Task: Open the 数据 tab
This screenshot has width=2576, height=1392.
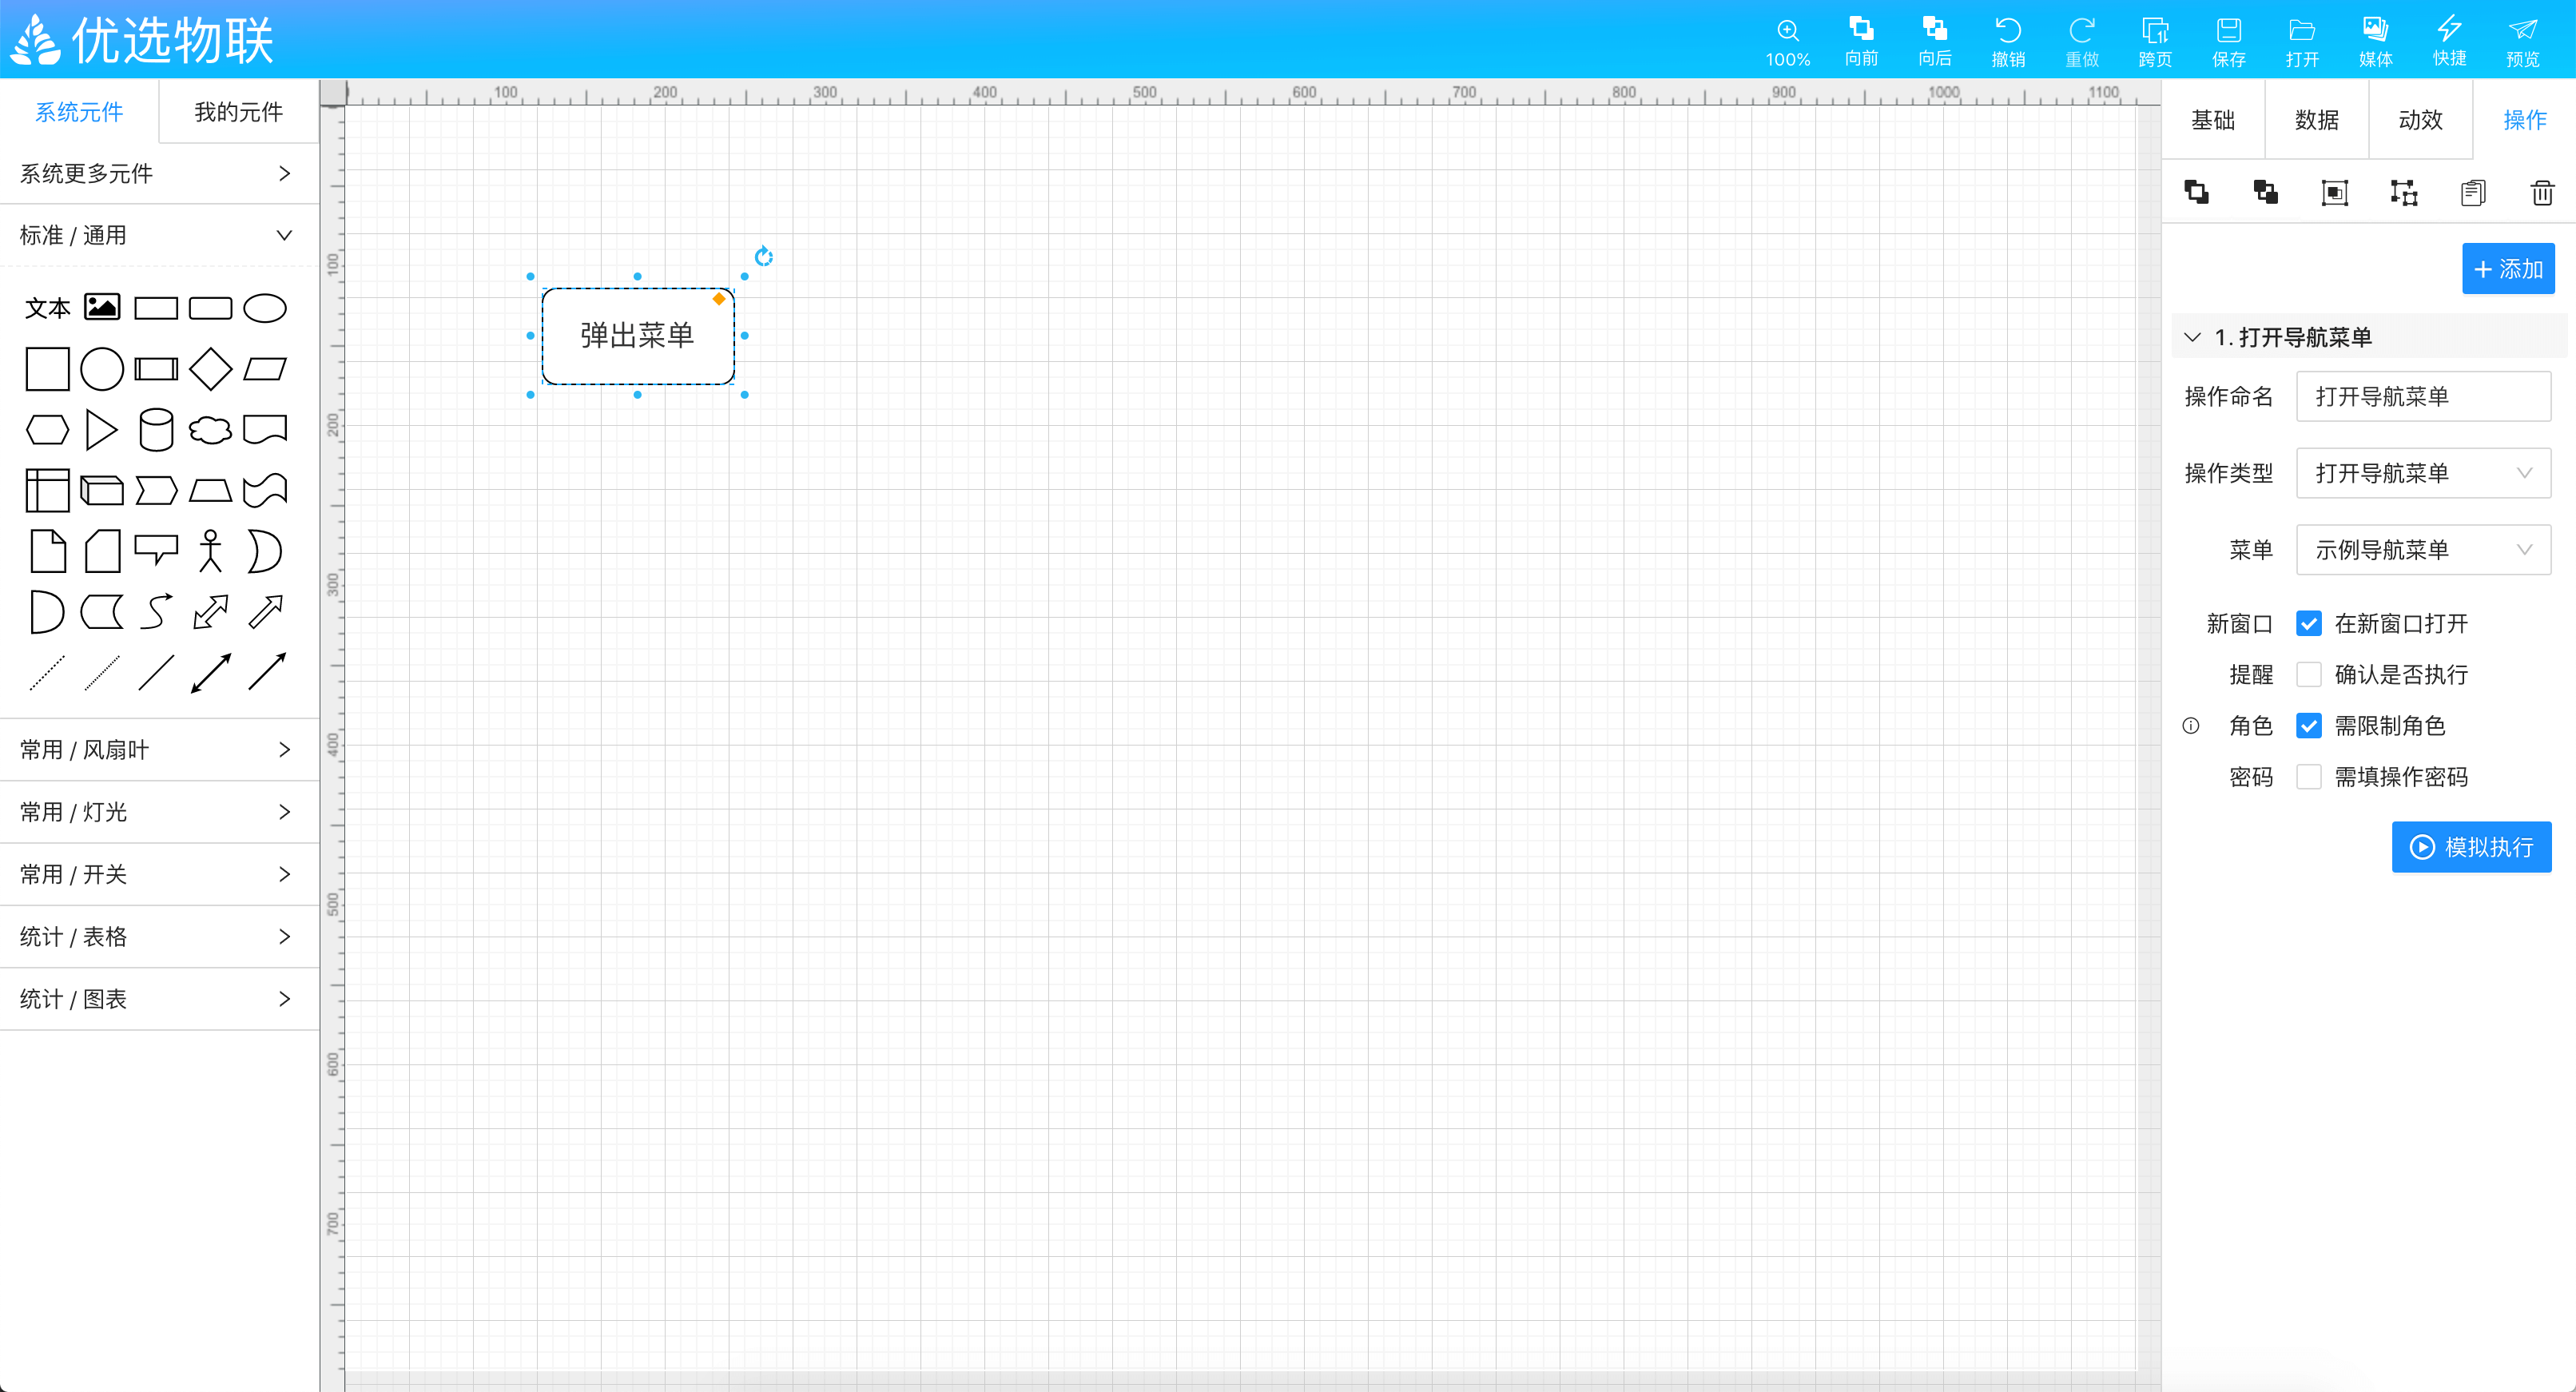Action: click(2316, 120)
